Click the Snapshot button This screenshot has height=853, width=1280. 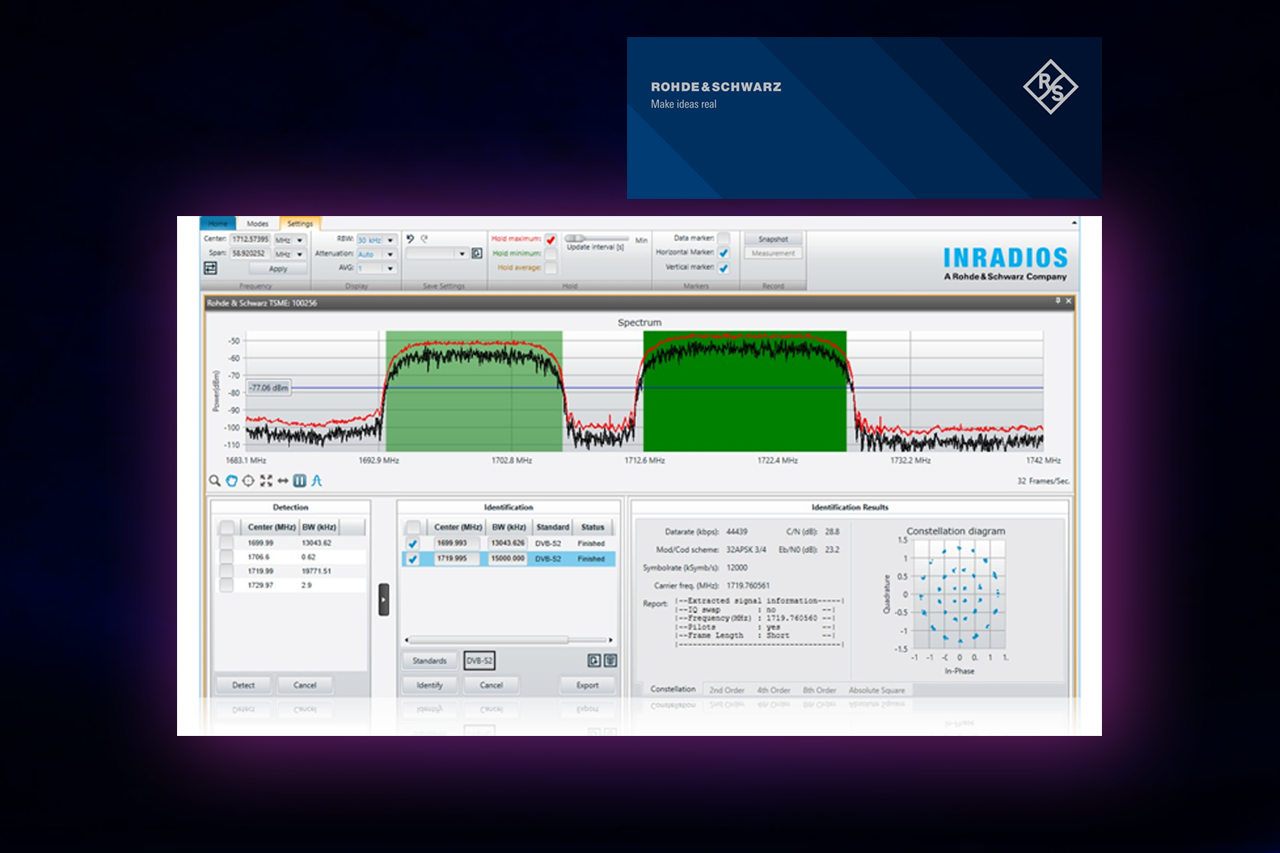click(x=773, y=239)
